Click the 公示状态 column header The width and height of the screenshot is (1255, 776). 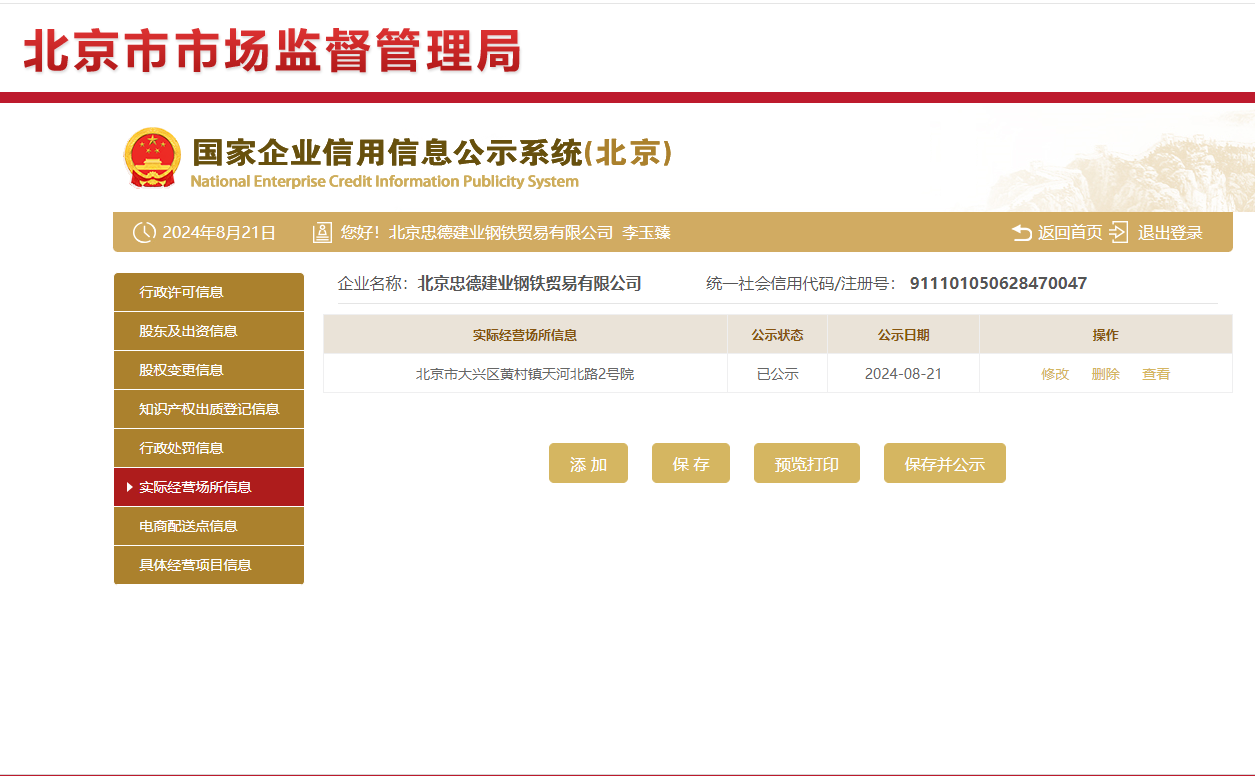point(777,335)
